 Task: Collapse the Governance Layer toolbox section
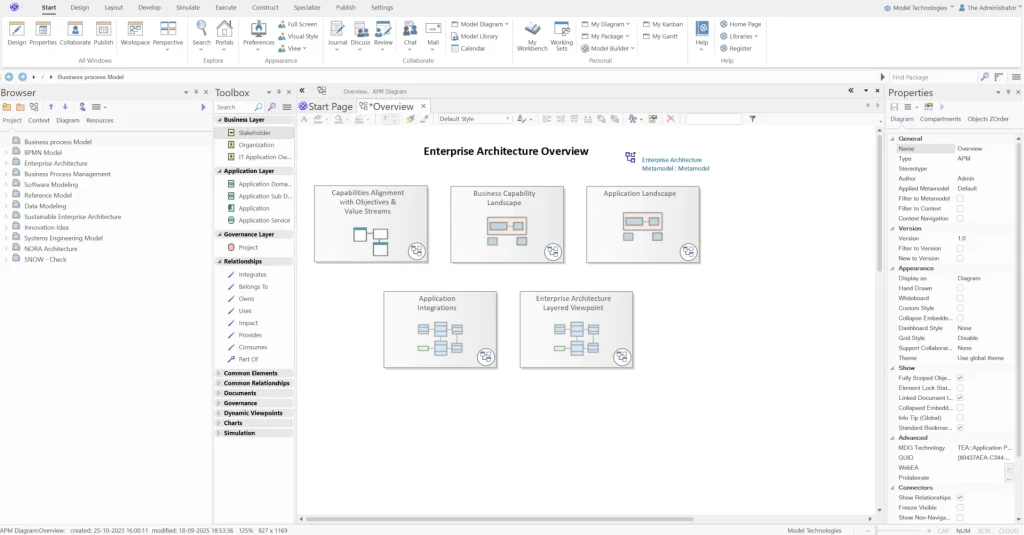[x=219, y=235]
